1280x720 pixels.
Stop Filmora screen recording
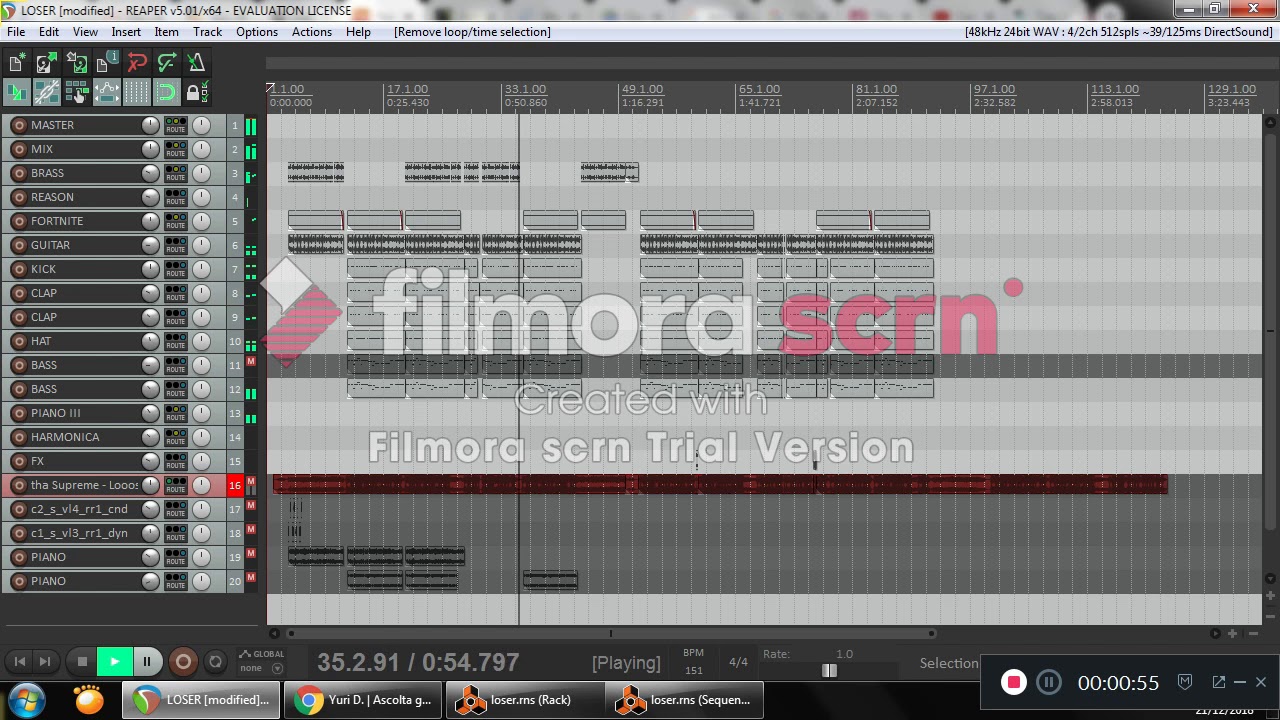[1013, 683]
